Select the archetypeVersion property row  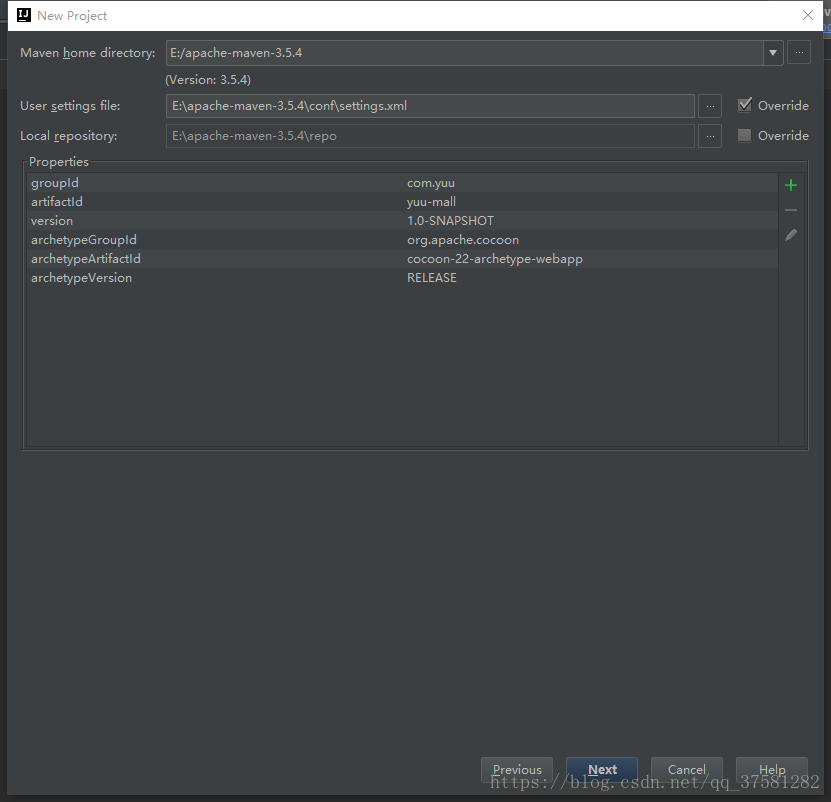coord(402,278)
